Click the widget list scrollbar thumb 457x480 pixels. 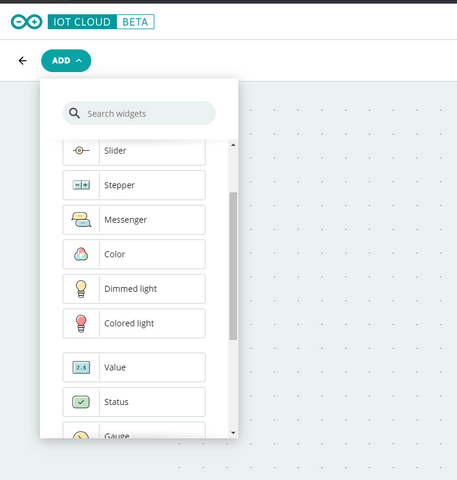pos(233,266)
